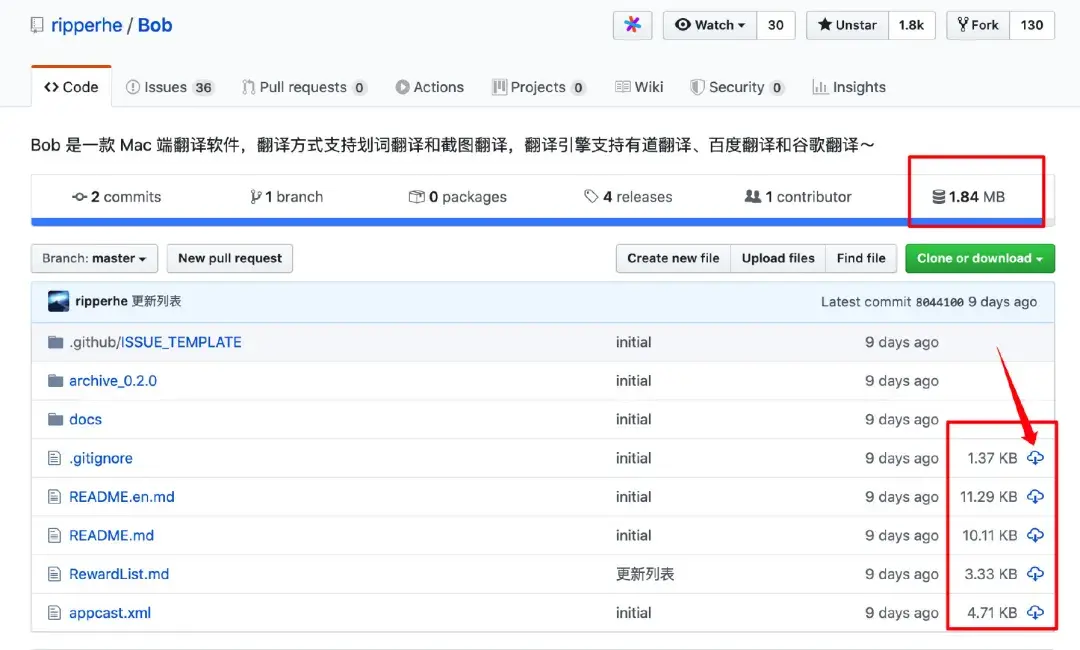Click the New pull request button

pyautogui.click(x=229, y=258)
